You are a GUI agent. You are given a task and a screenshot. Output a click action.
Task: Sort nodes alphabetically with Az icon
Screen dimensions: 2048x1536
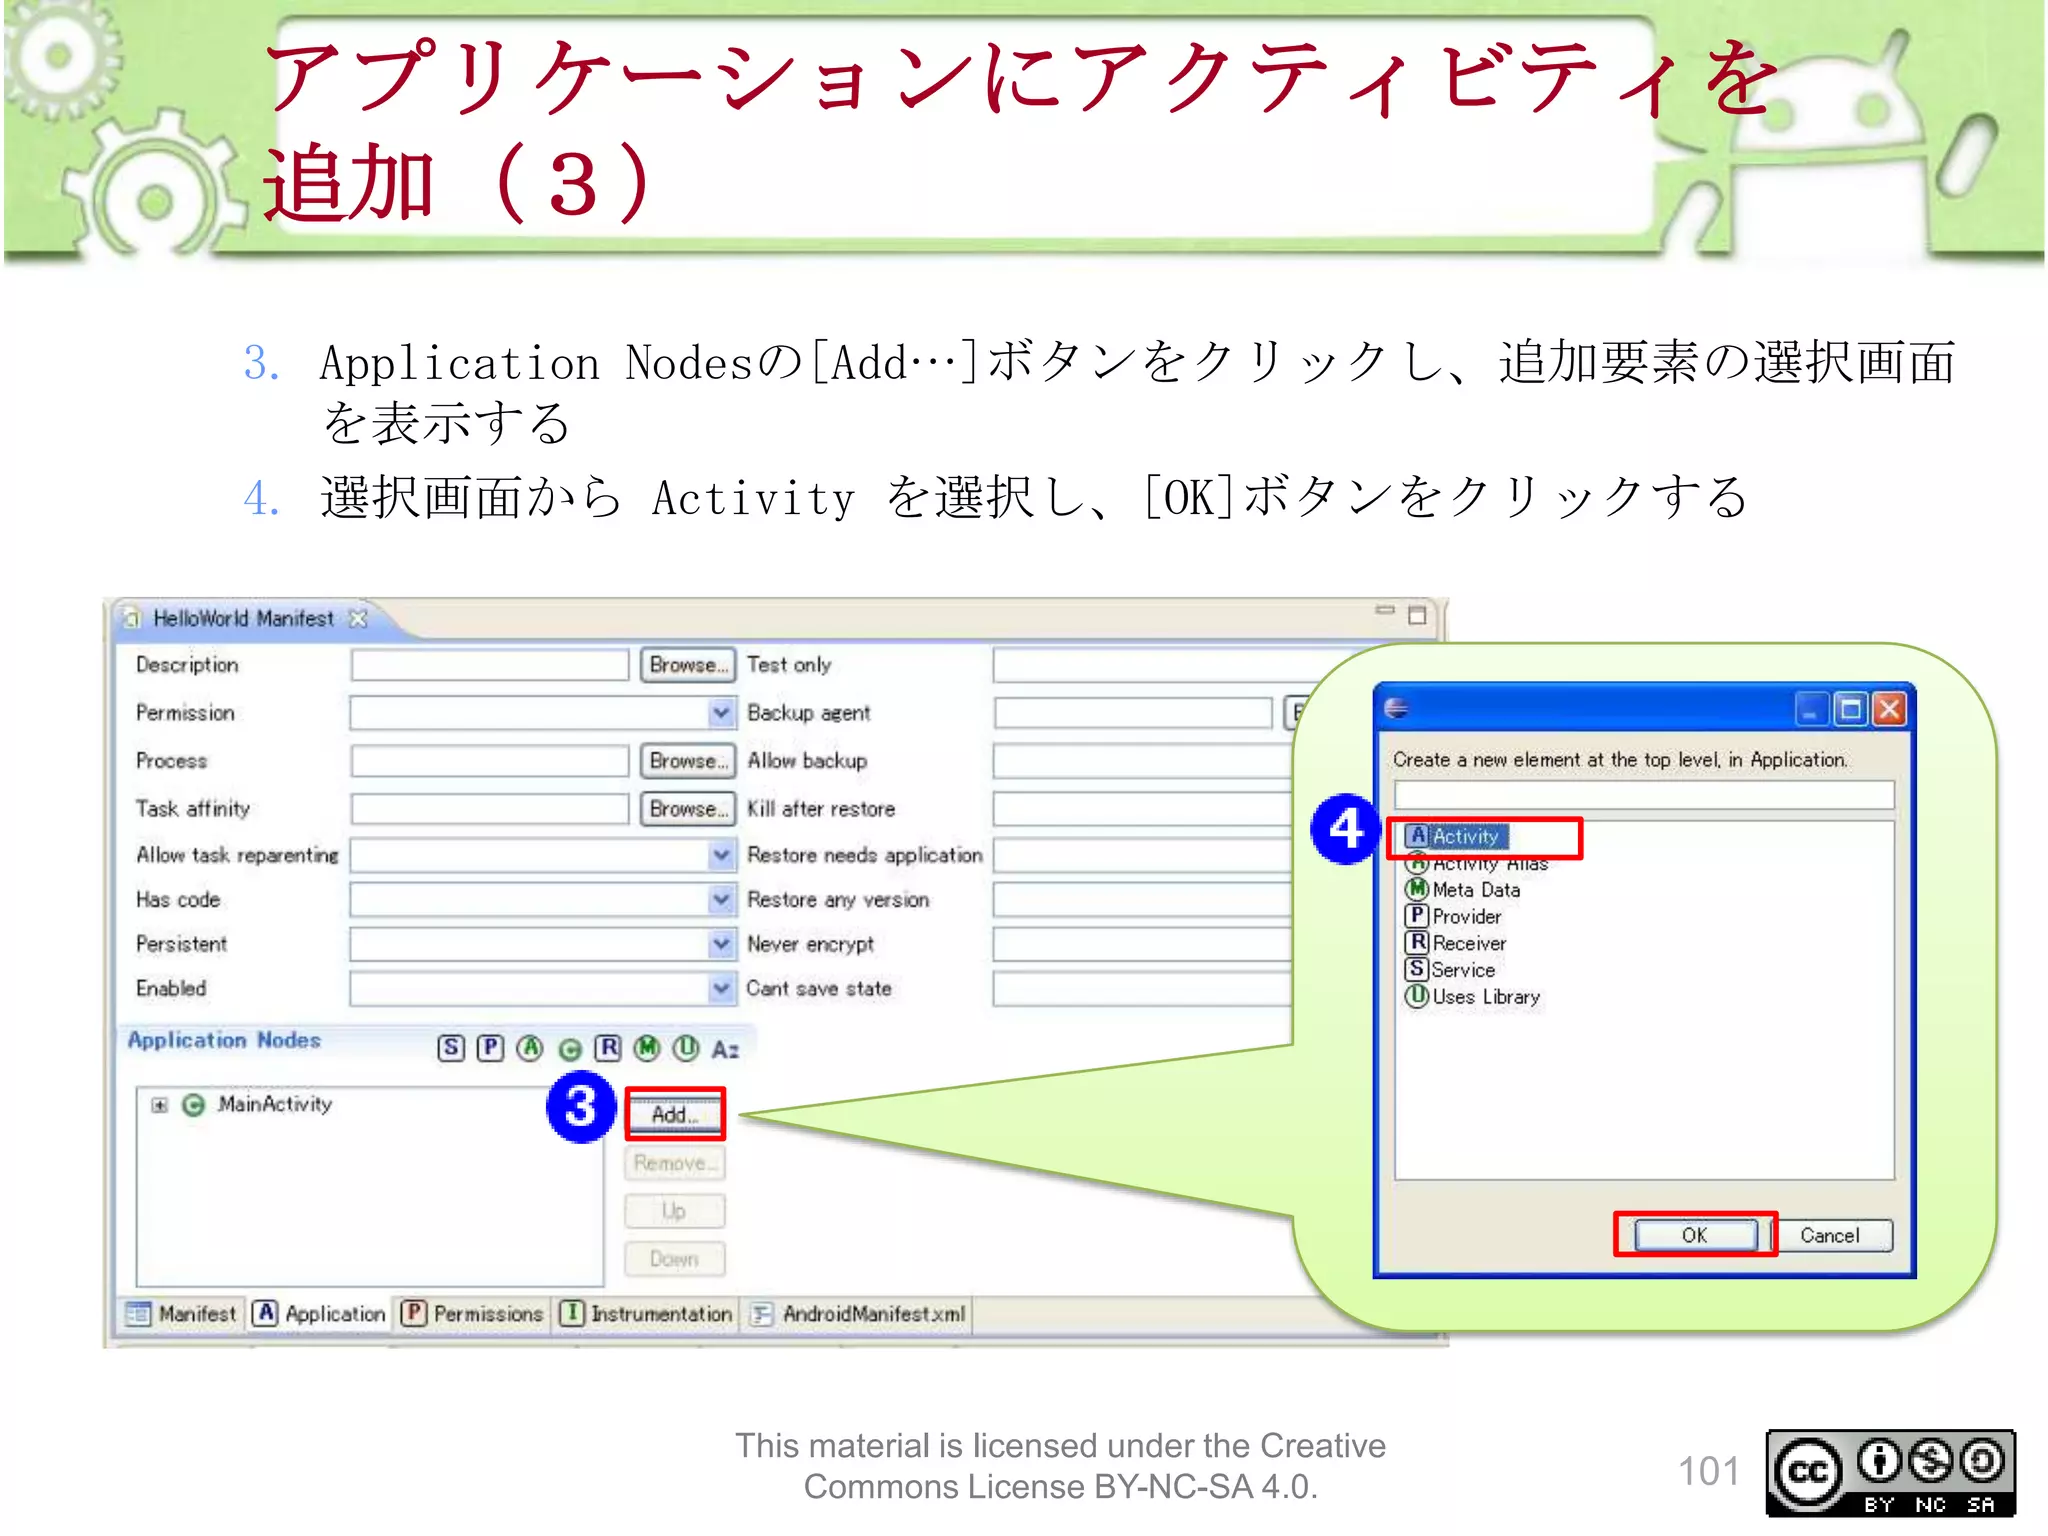(725, 1049)
